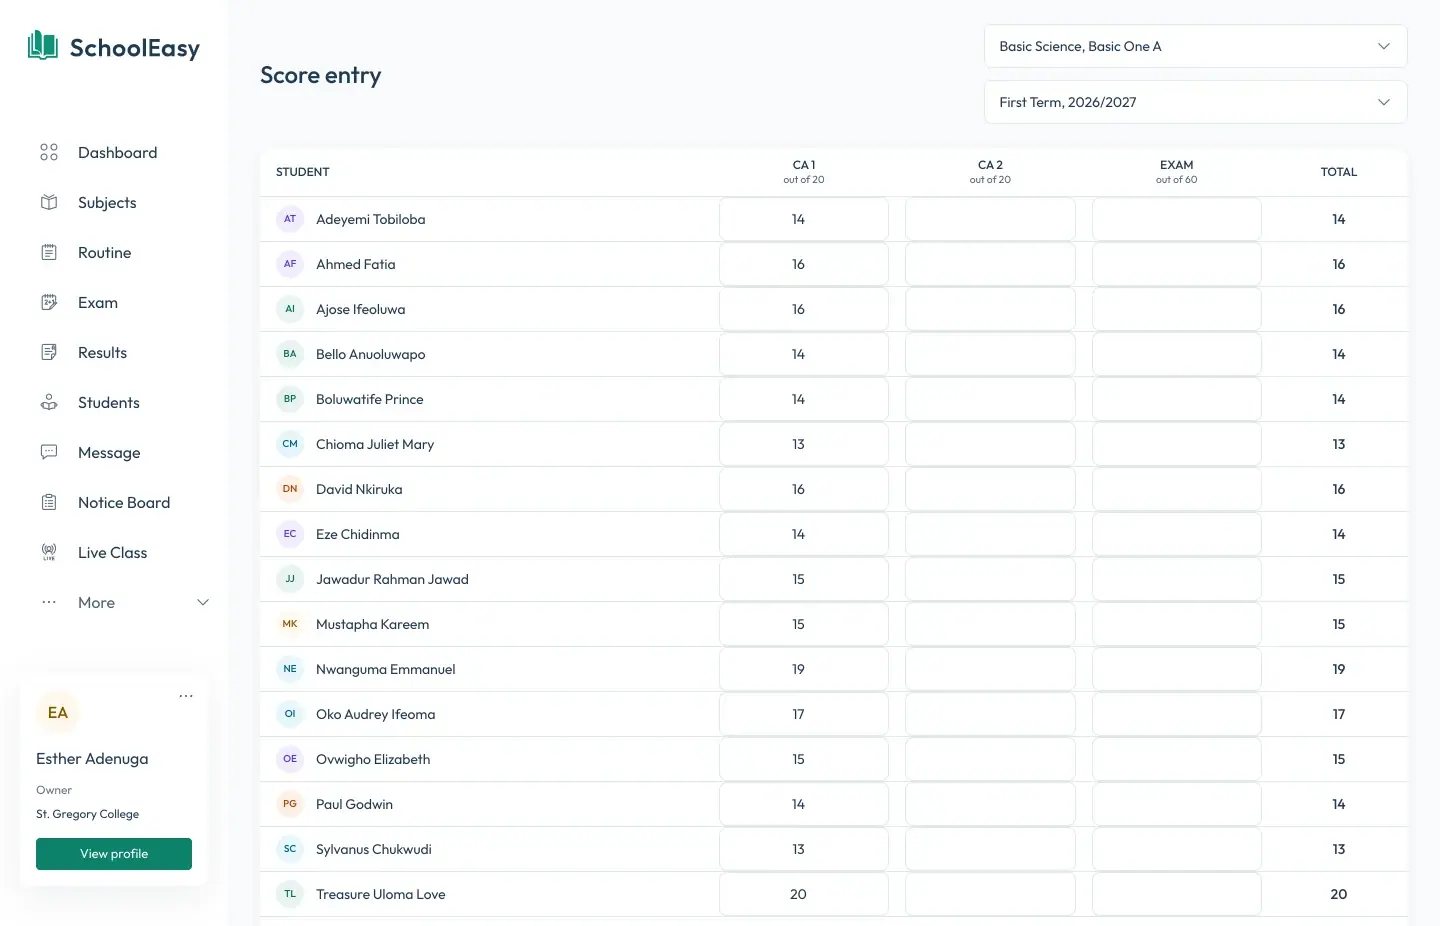The width and height of the screenshot is (1440, 926).
Task: Click the SchoolEasy brand name
Action: pos(135,48)
